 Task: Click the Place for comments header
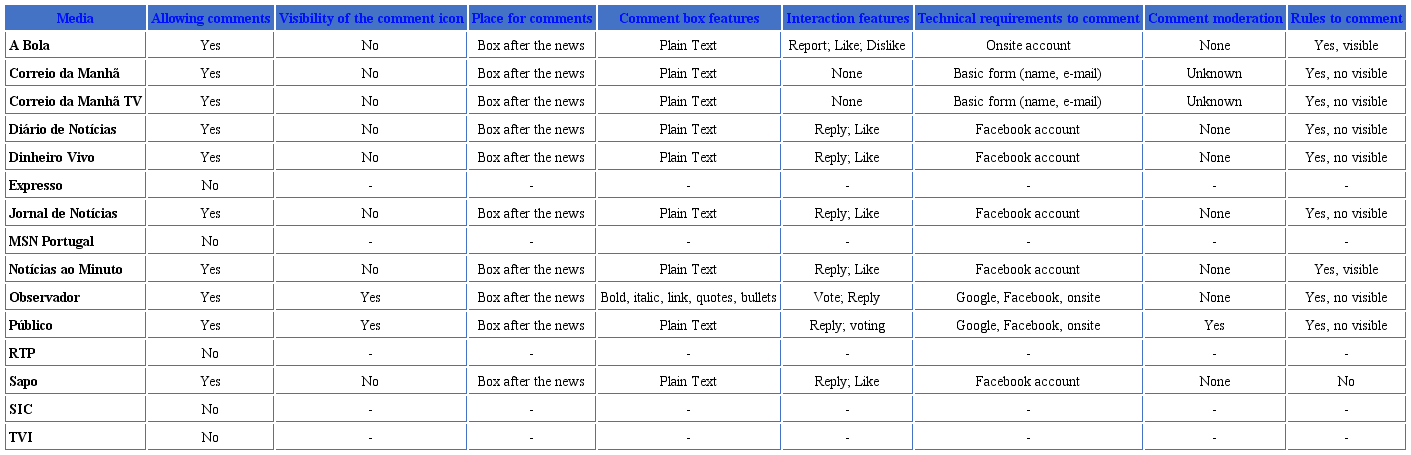pos(531,18)
